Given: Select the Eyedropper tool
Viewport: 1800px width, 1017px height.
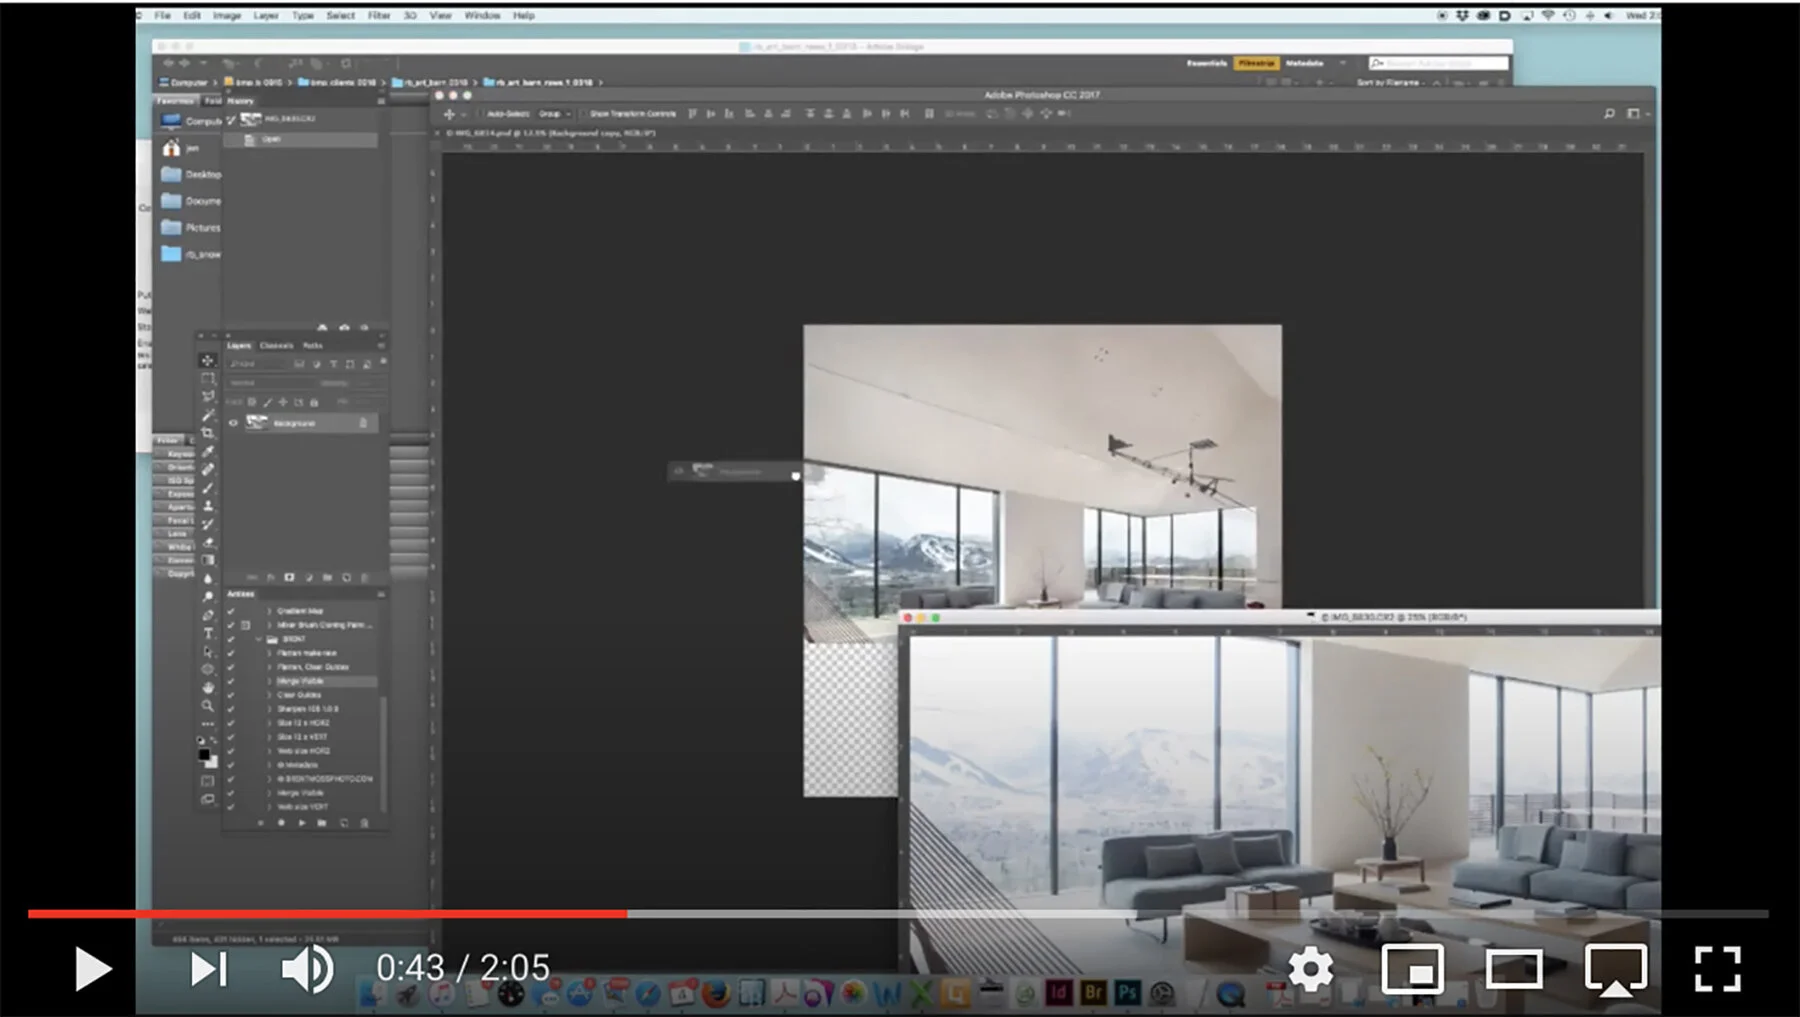Looking at the screenshot, I should [208, 451].
